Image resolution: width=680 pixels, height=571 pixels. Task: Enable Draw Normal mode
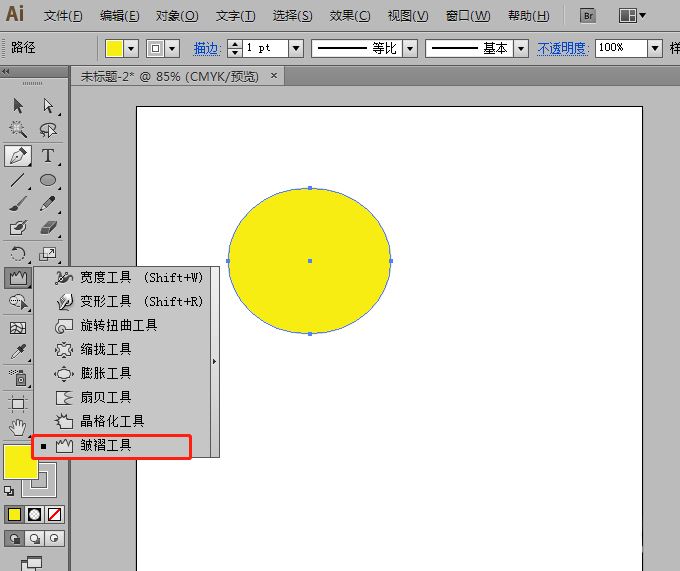point(14,538)
